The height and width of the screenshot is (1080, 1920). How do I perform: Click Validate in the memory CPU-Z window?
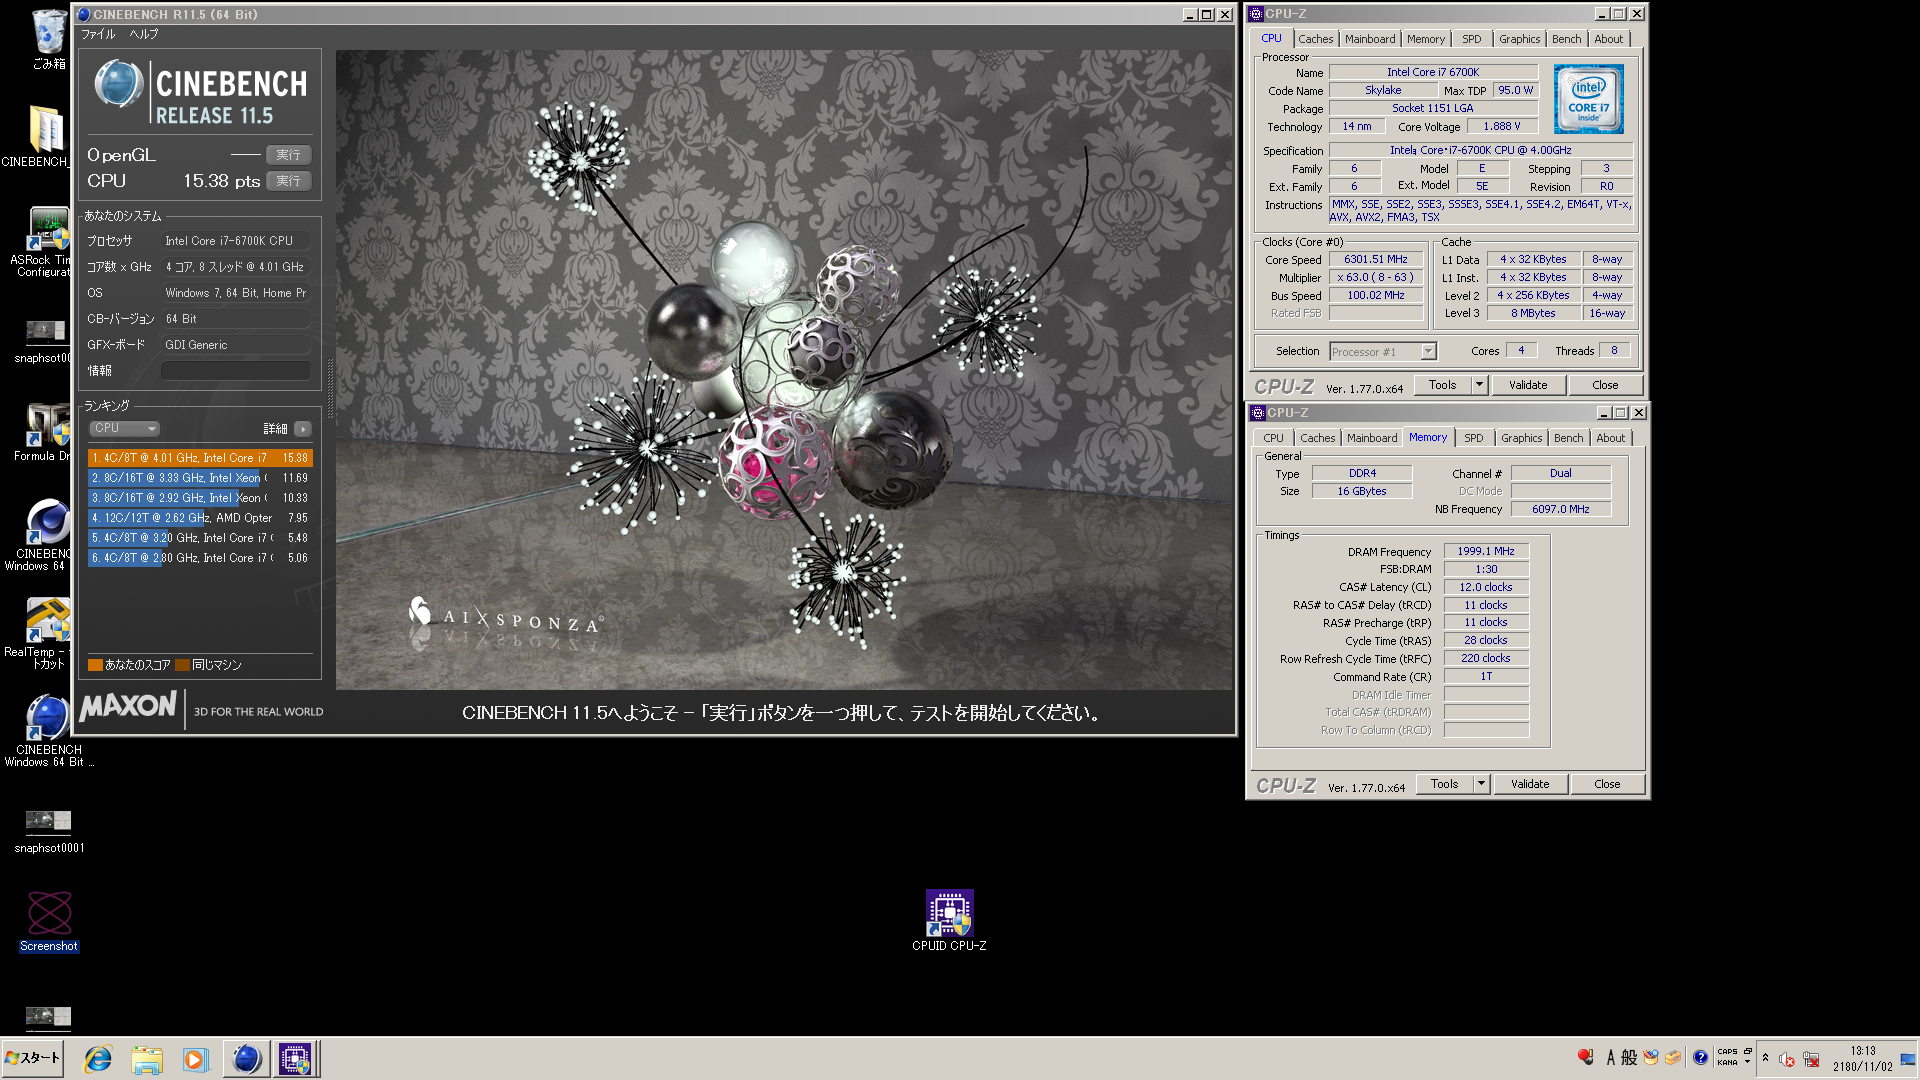(x=1529, y=784)
